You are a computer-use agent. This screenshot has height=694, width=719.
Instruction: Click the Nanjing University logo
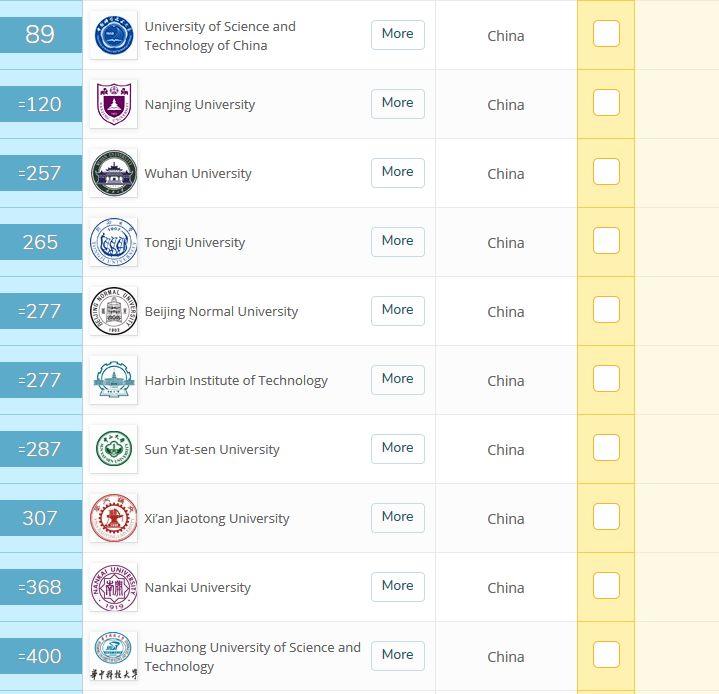pyautogui.click(x=113, y=105)
